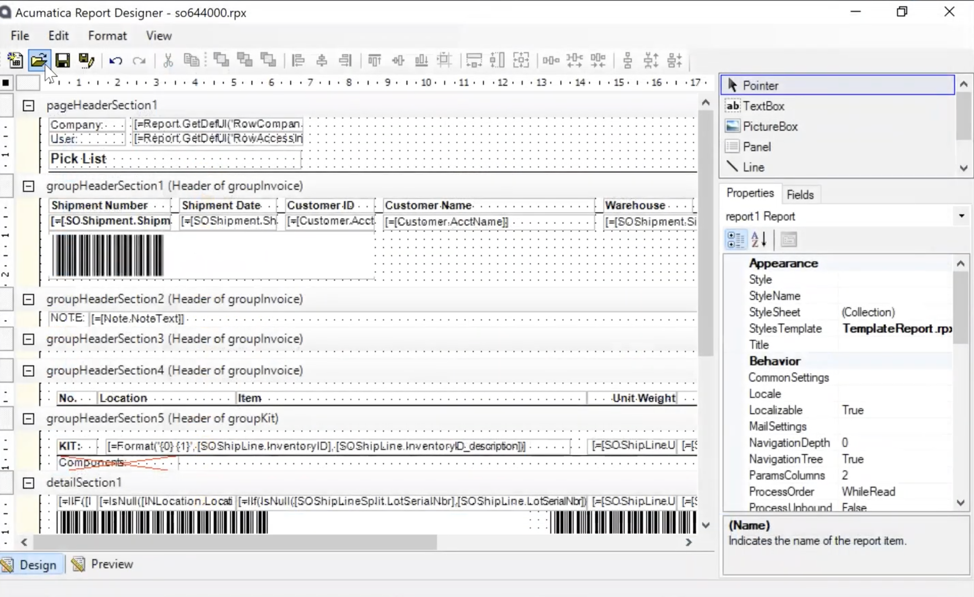Screen dimensions: 974x597
Task: Switch to the Fields tab
Action: 800,194
